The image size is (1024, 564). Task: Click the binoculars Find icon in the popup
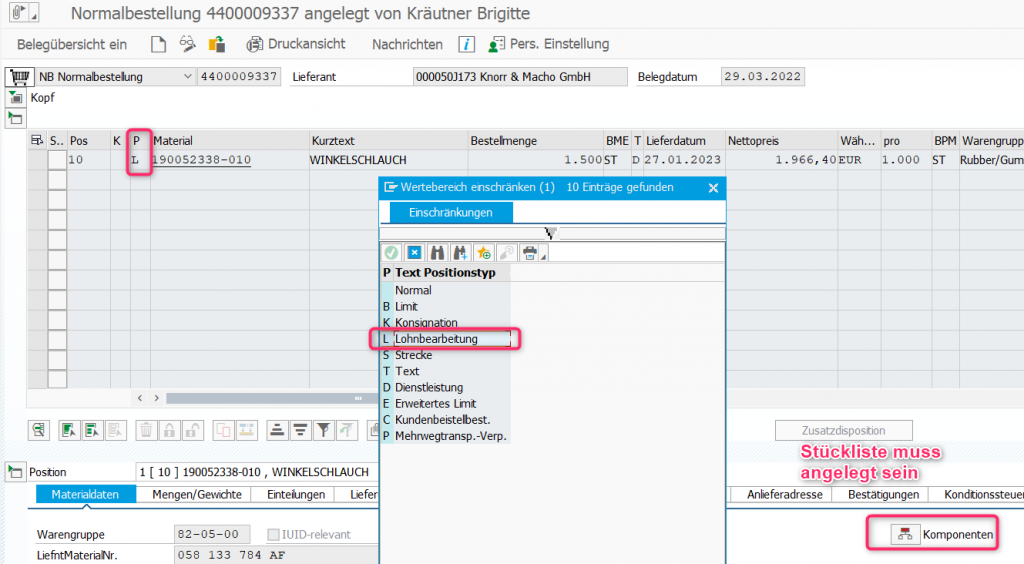[435, 253]
